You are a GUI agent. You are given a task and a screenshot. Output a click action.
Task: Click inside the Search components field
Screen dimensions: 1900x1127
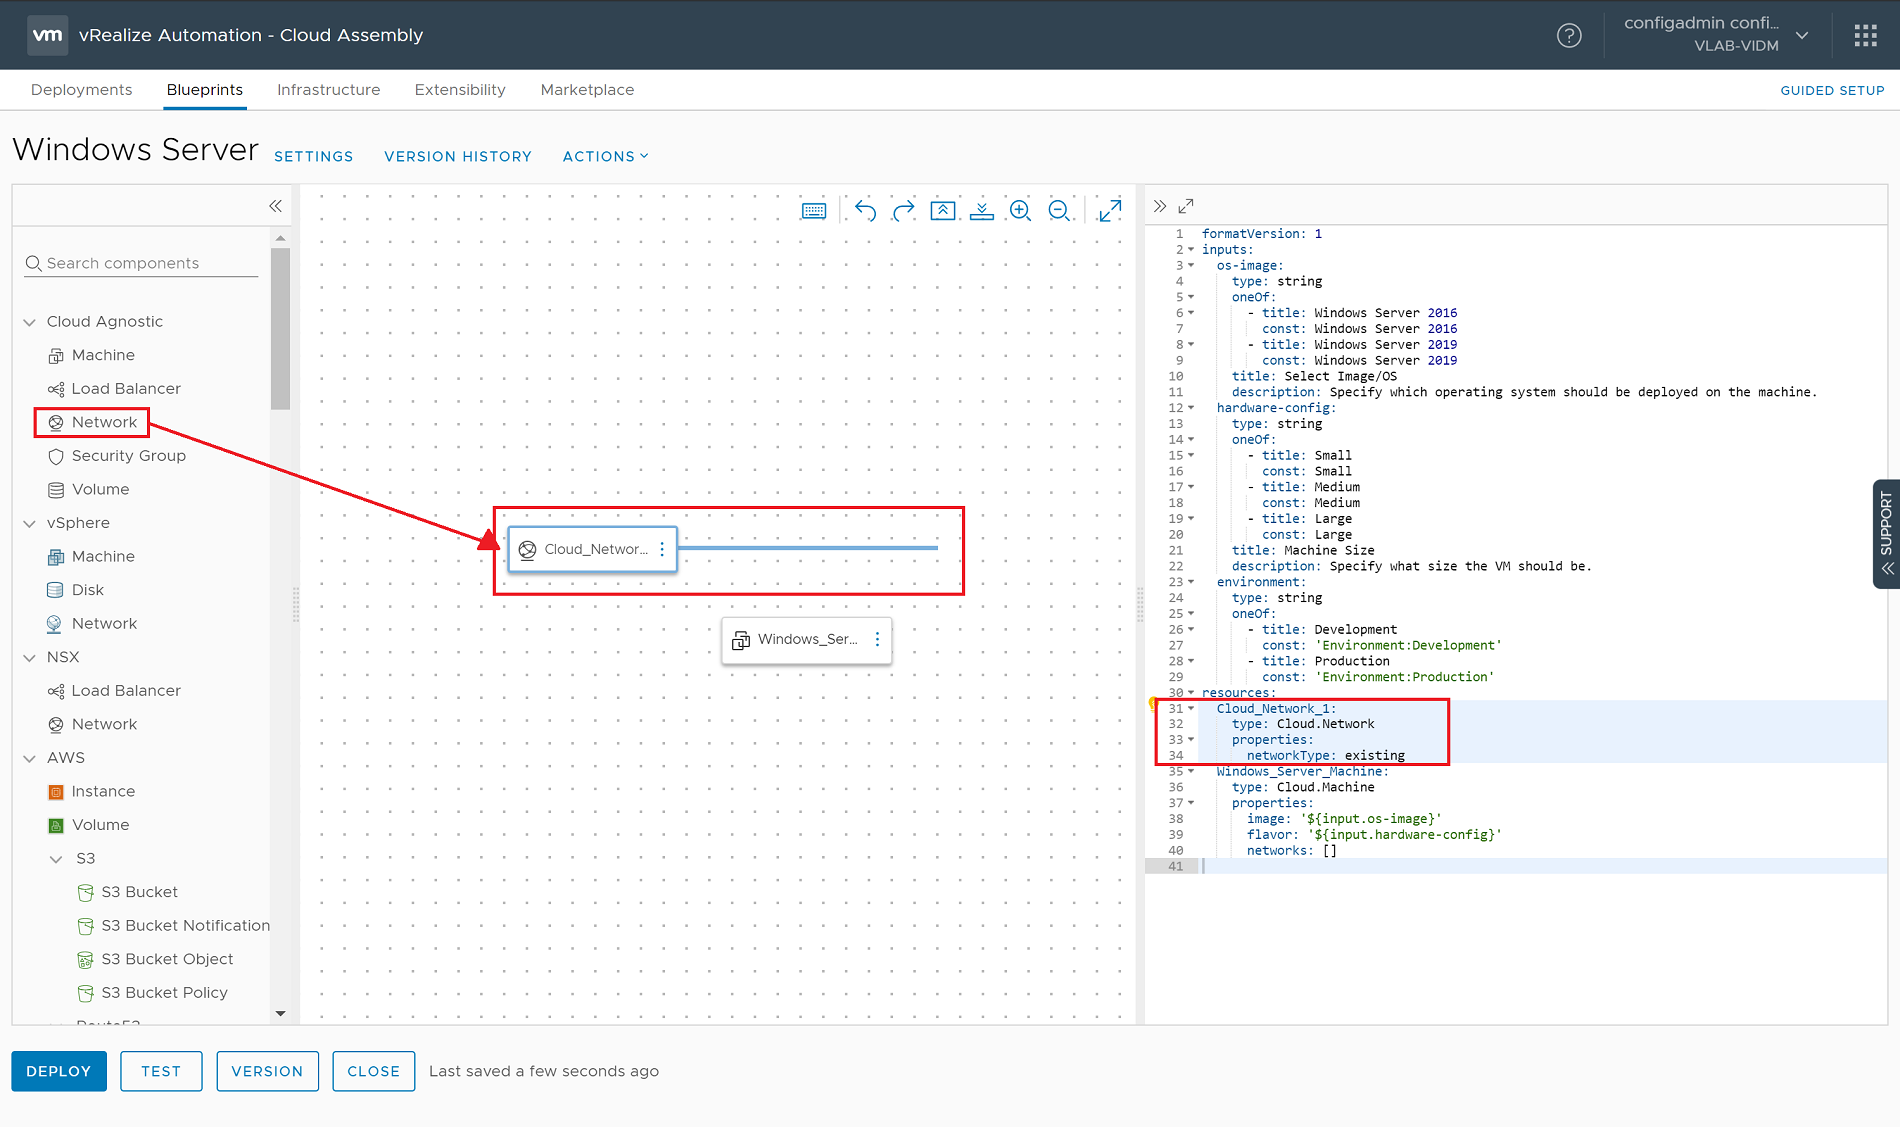140,263
